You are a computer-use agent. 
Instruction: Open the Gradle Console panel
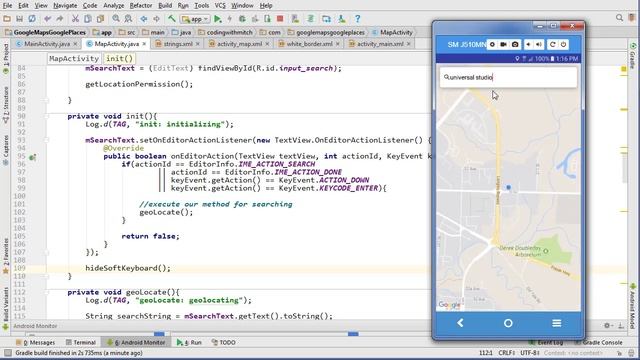(599, 342)
